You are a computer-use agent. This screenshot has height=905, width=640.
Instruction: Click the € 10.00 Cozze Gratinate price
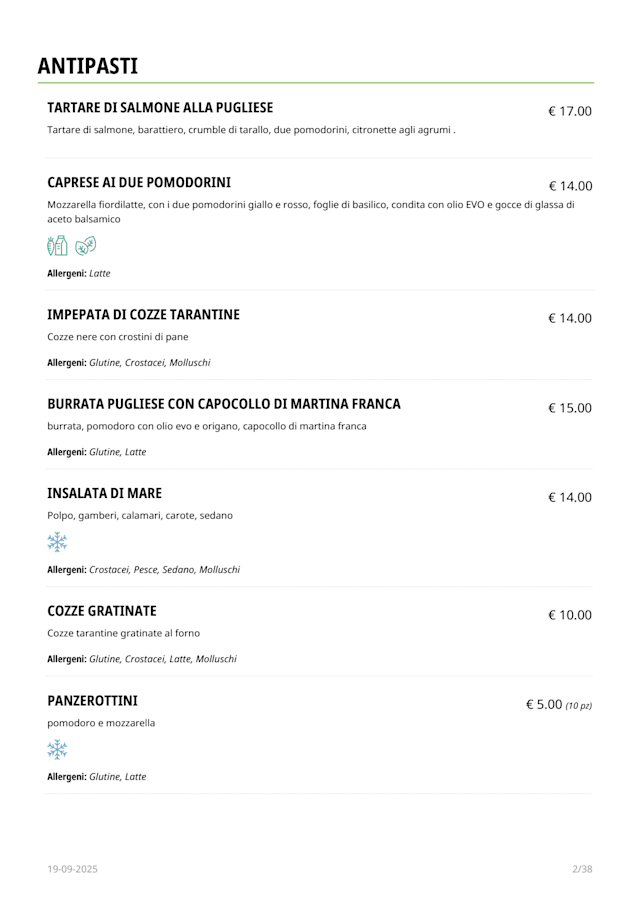pos(569,615)
